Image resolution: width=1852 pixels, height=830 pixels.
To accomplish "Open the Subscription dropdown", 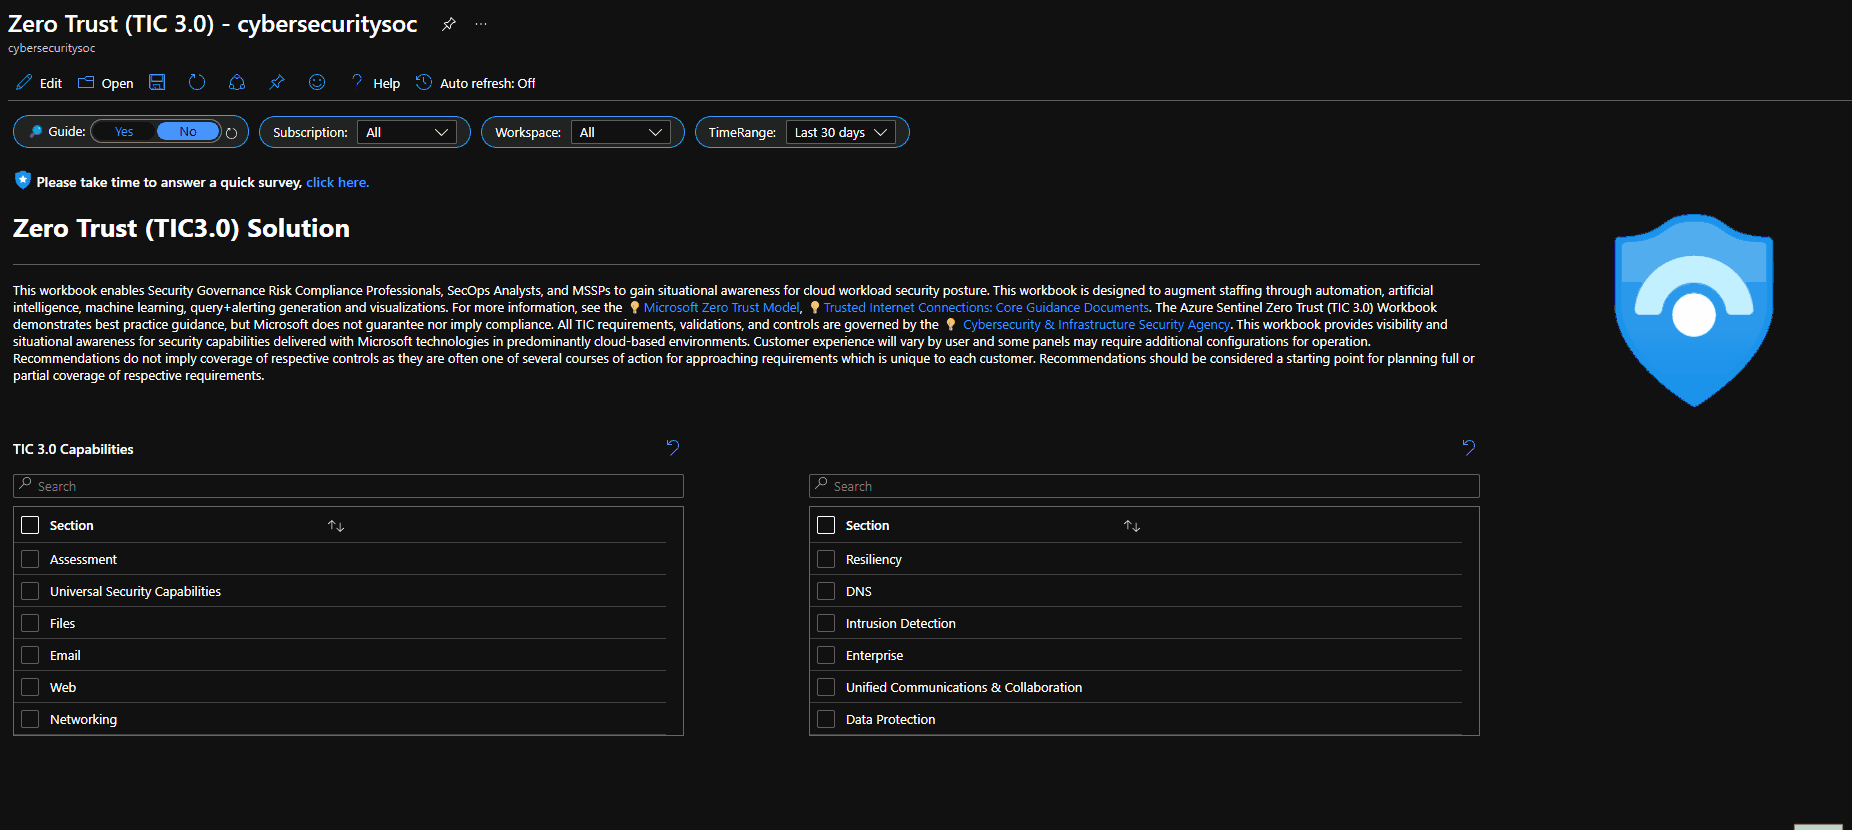I will tap(407, 132).
